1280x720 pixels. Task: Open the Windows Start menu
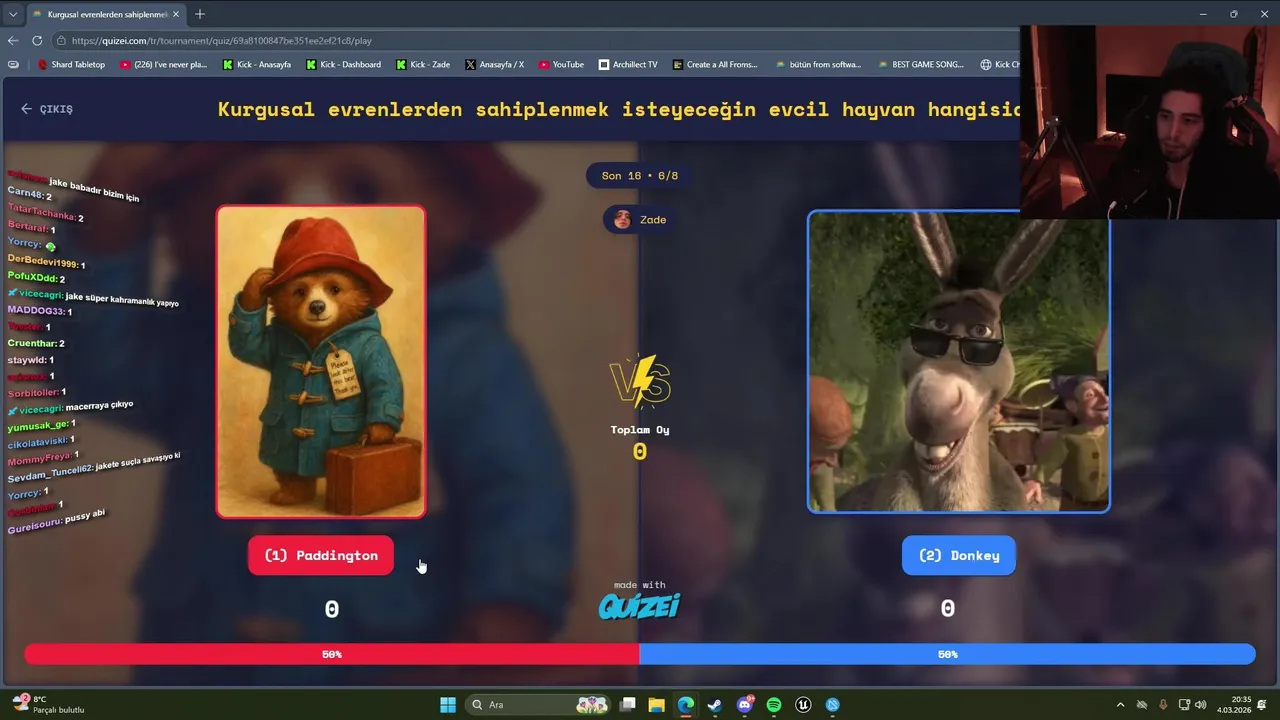tap(448, 705)
